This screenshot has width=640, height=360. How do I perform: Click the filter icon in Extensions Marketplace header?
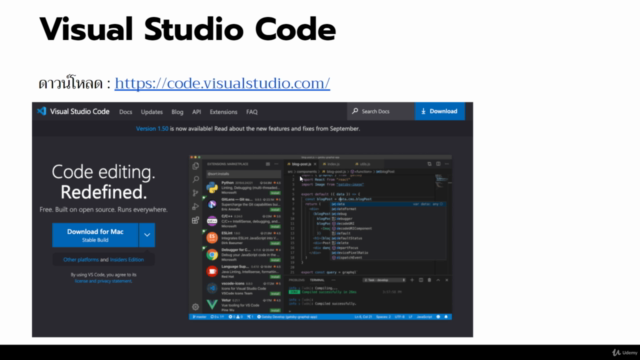point(268,164)
